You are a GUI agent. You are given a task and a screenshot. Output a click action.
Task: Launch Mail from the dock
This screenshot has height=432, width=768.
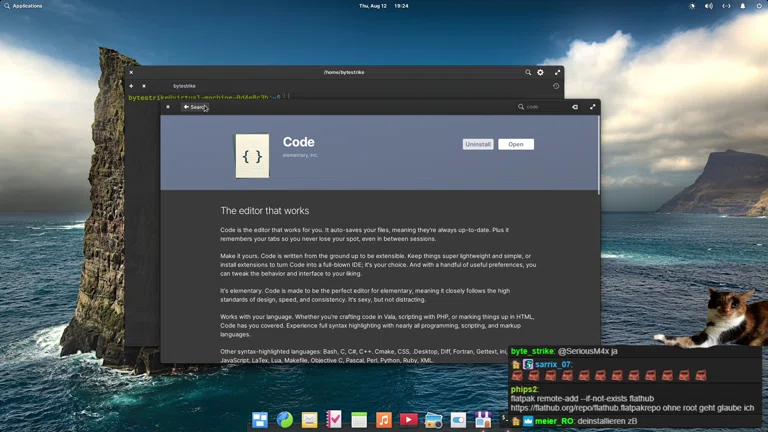coord(310,420)
